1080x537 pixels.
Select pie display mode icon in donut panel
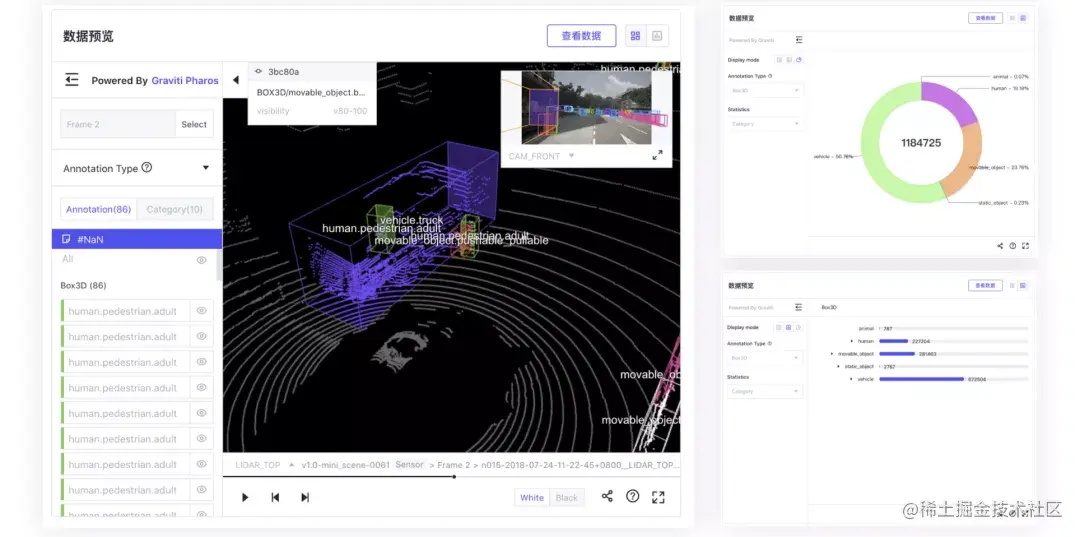point(799,60)
